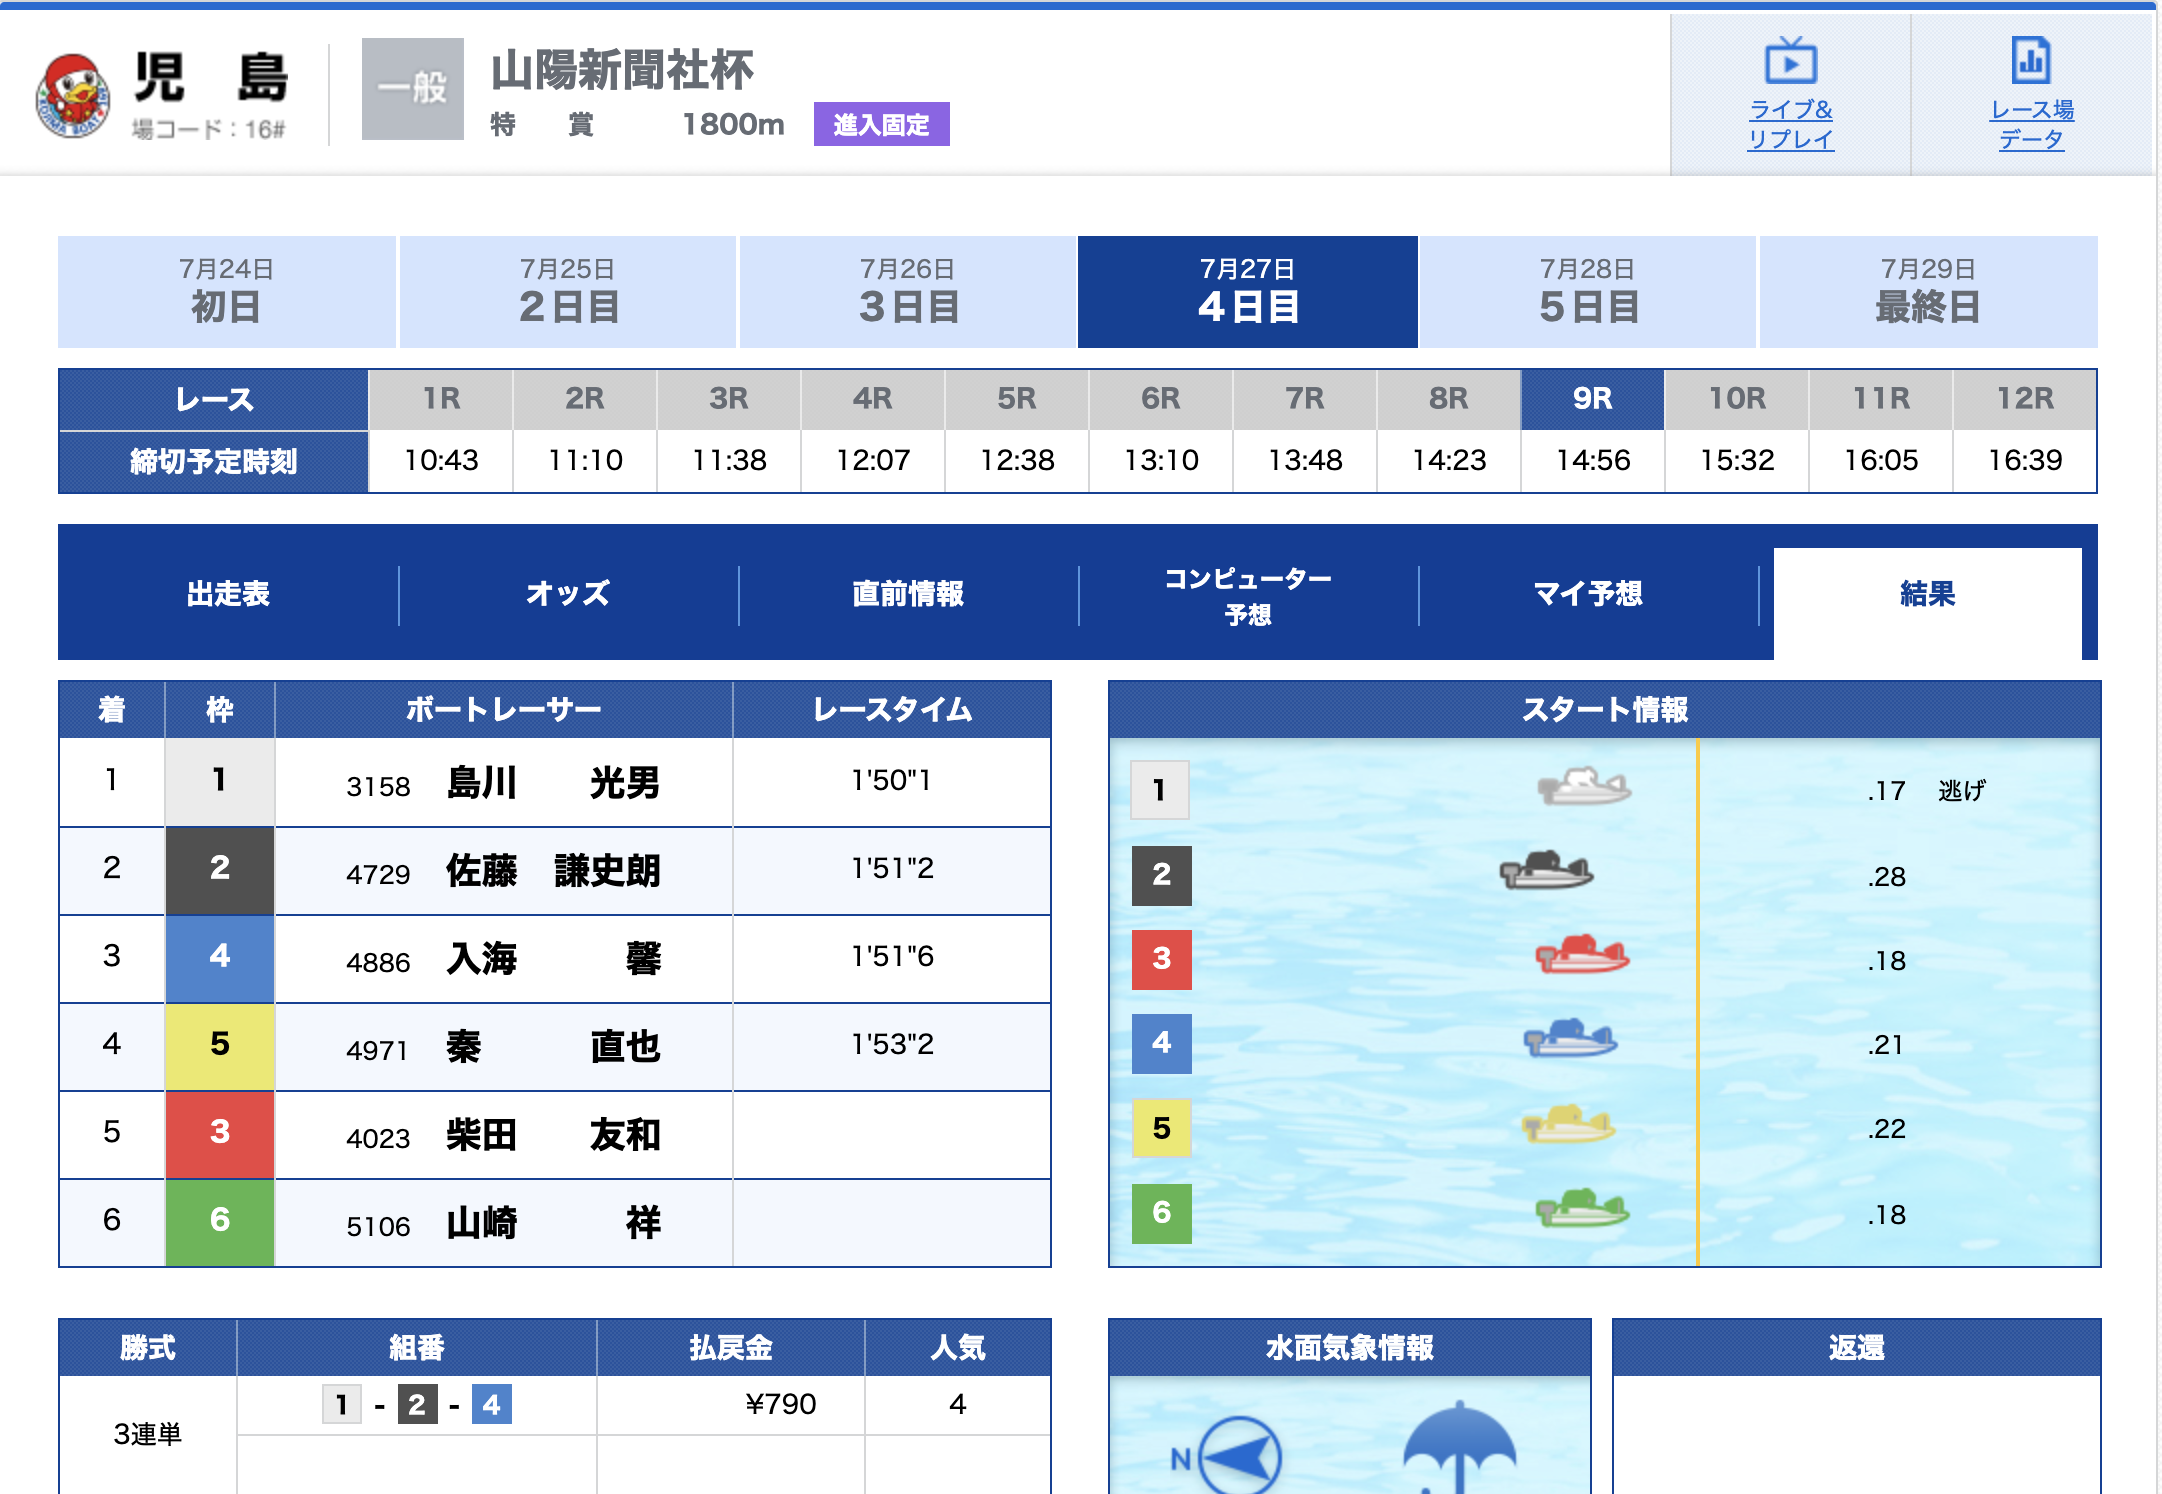Image resolution: width=2162 pixels, height=1494 pixels.
Task: Open the 出走表 tab
Action: (x=228, y=593)
